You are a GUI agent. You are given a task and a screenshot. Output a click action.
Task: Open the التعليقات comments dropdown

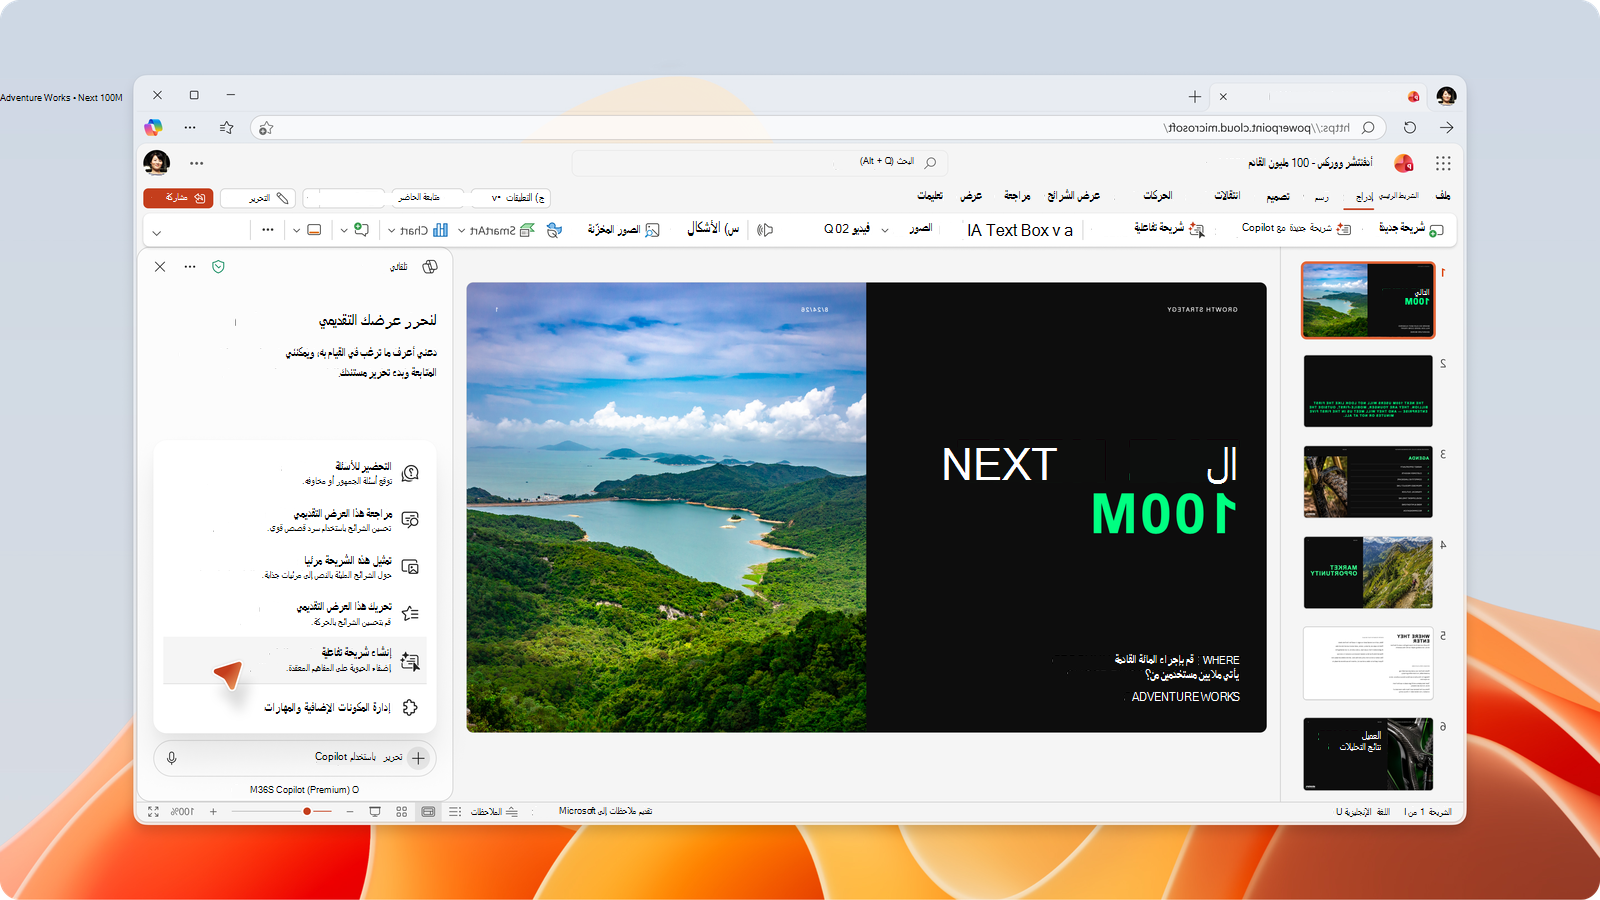[x=510, y=198]
